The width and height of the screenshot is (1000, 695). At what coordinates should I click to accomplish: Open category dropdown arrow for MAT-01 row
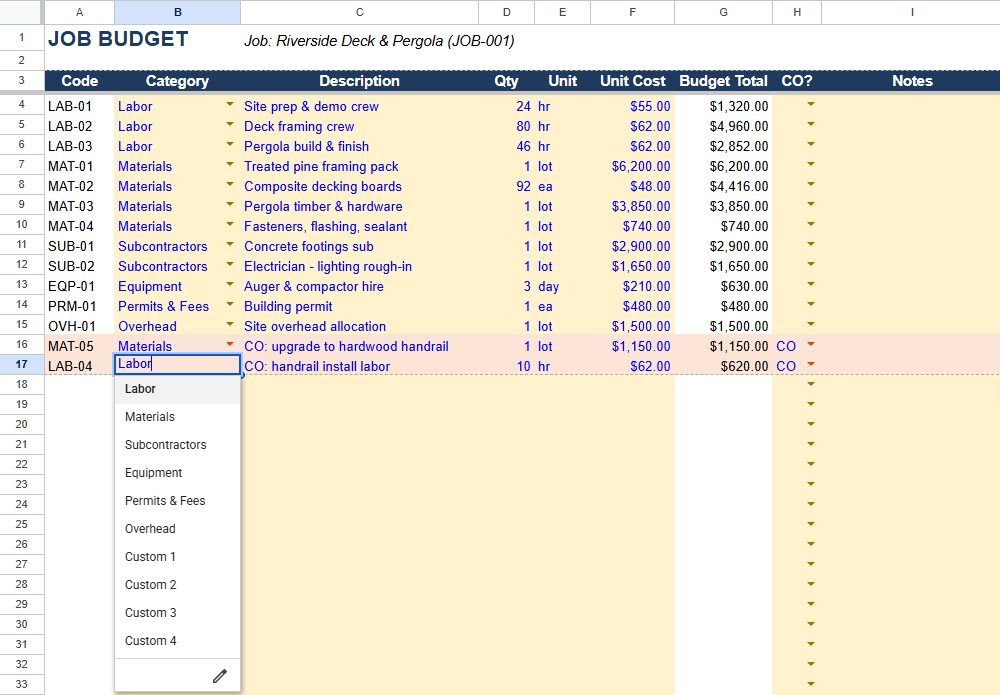click(230, 165)
